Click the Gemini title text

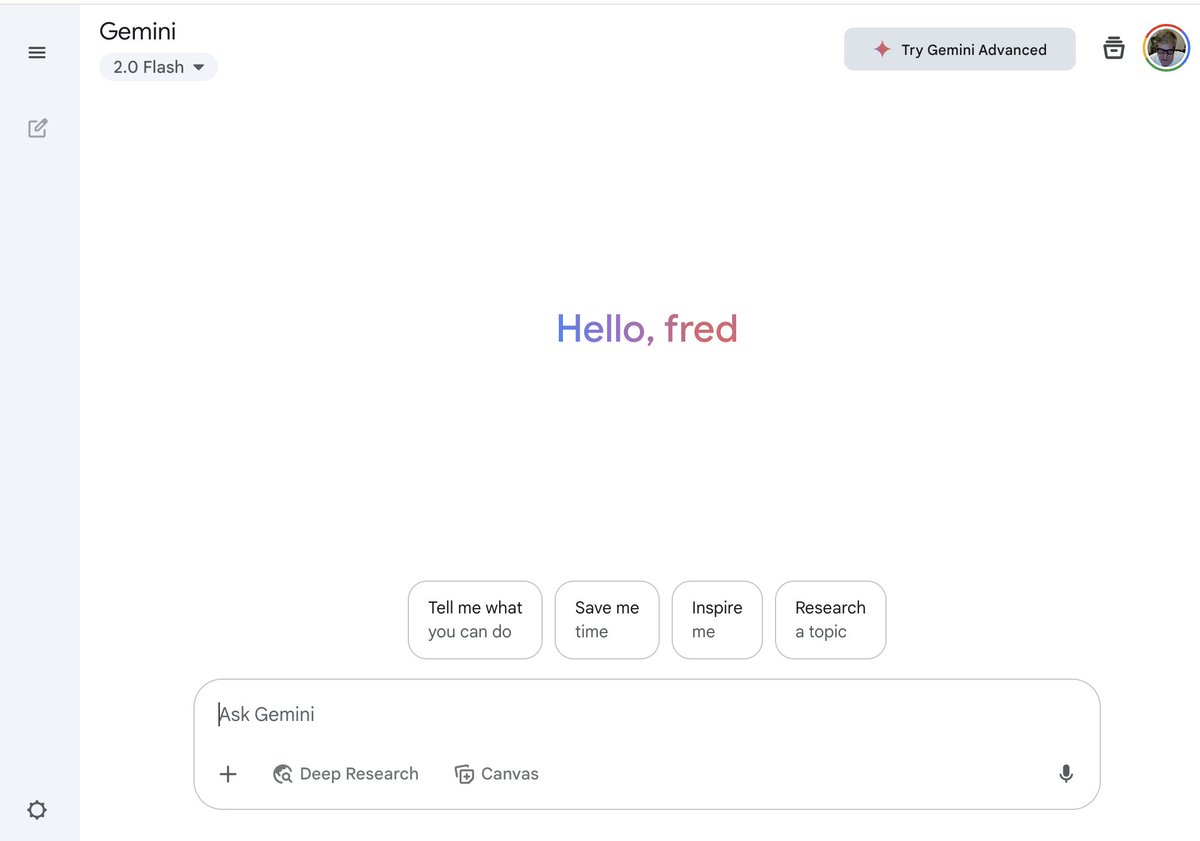138,31
